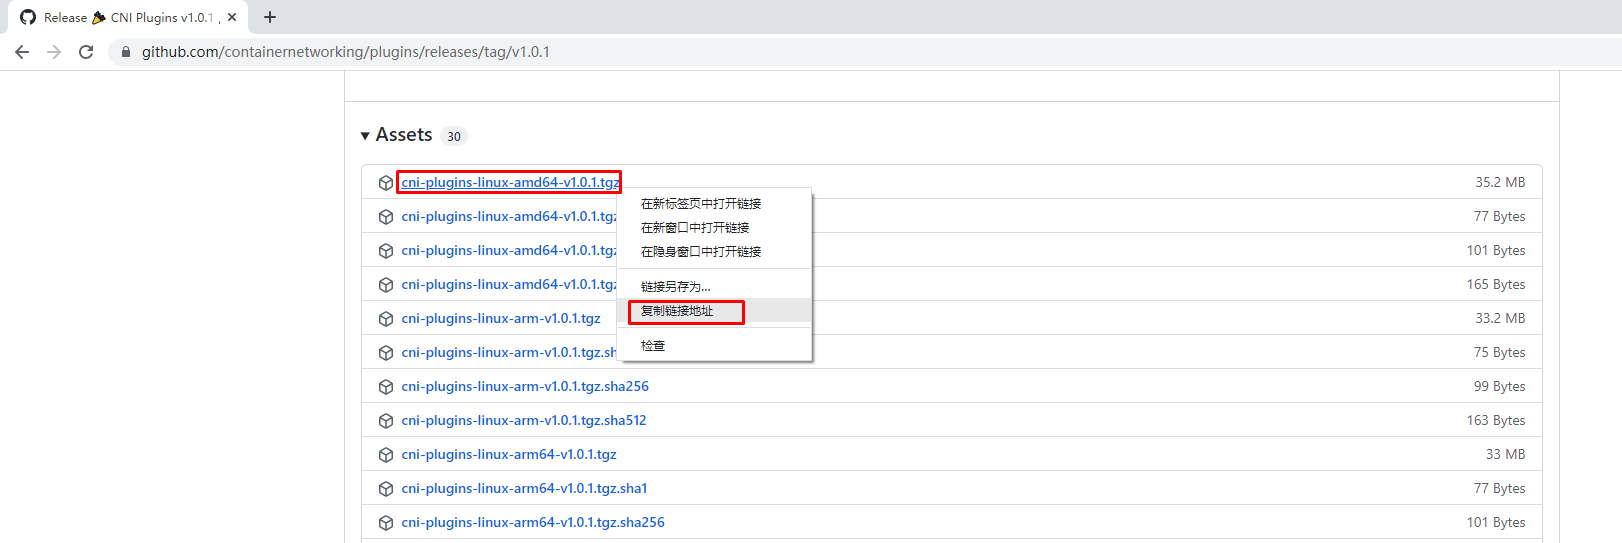Open the cni-plugins-linux-arm64-v1.0.1.tgz download link

(x=509, y=454)
